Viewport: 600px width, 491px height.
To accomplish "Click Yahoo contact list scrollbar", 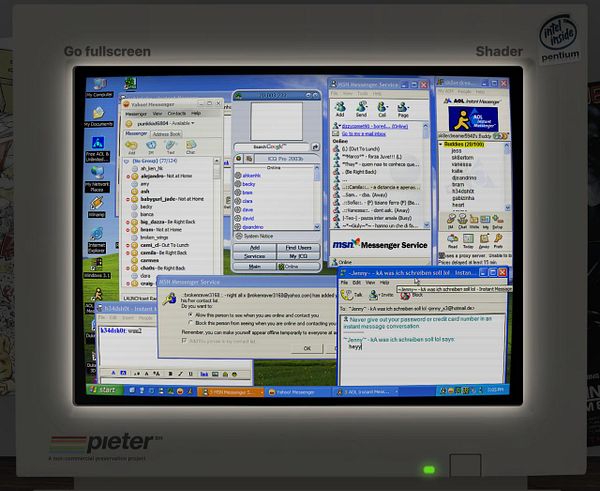I will pyautogui.click(x=217, y=222).
